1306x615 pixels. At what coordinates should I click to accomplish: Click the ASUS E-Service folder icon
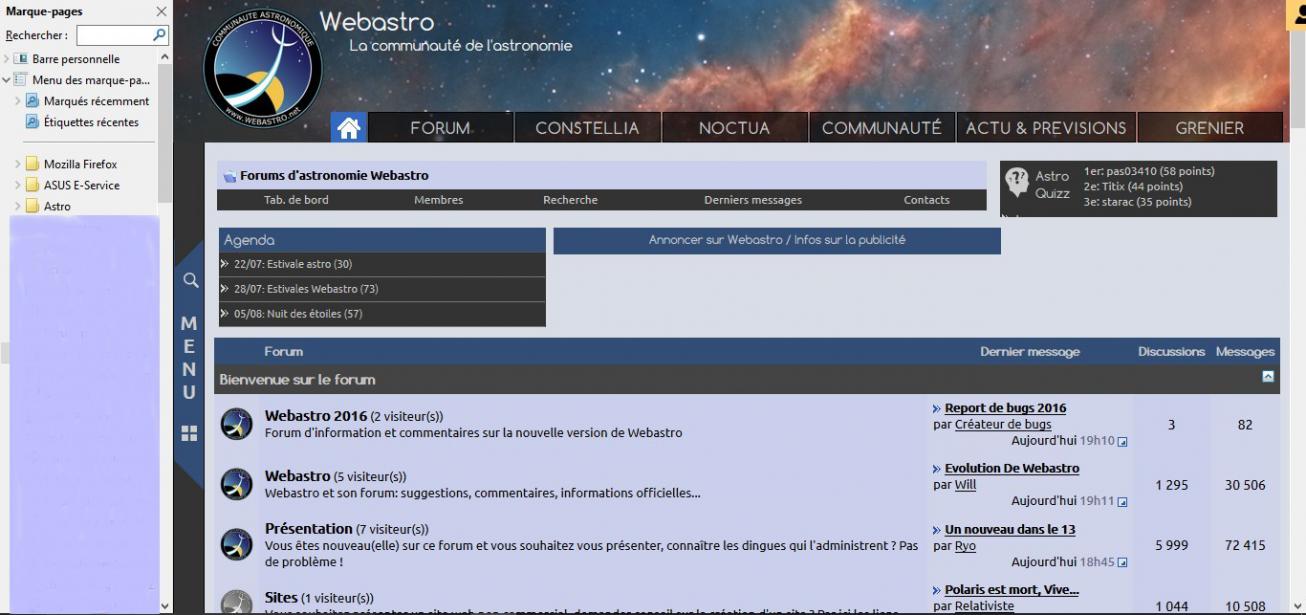[x=32, y=185]
